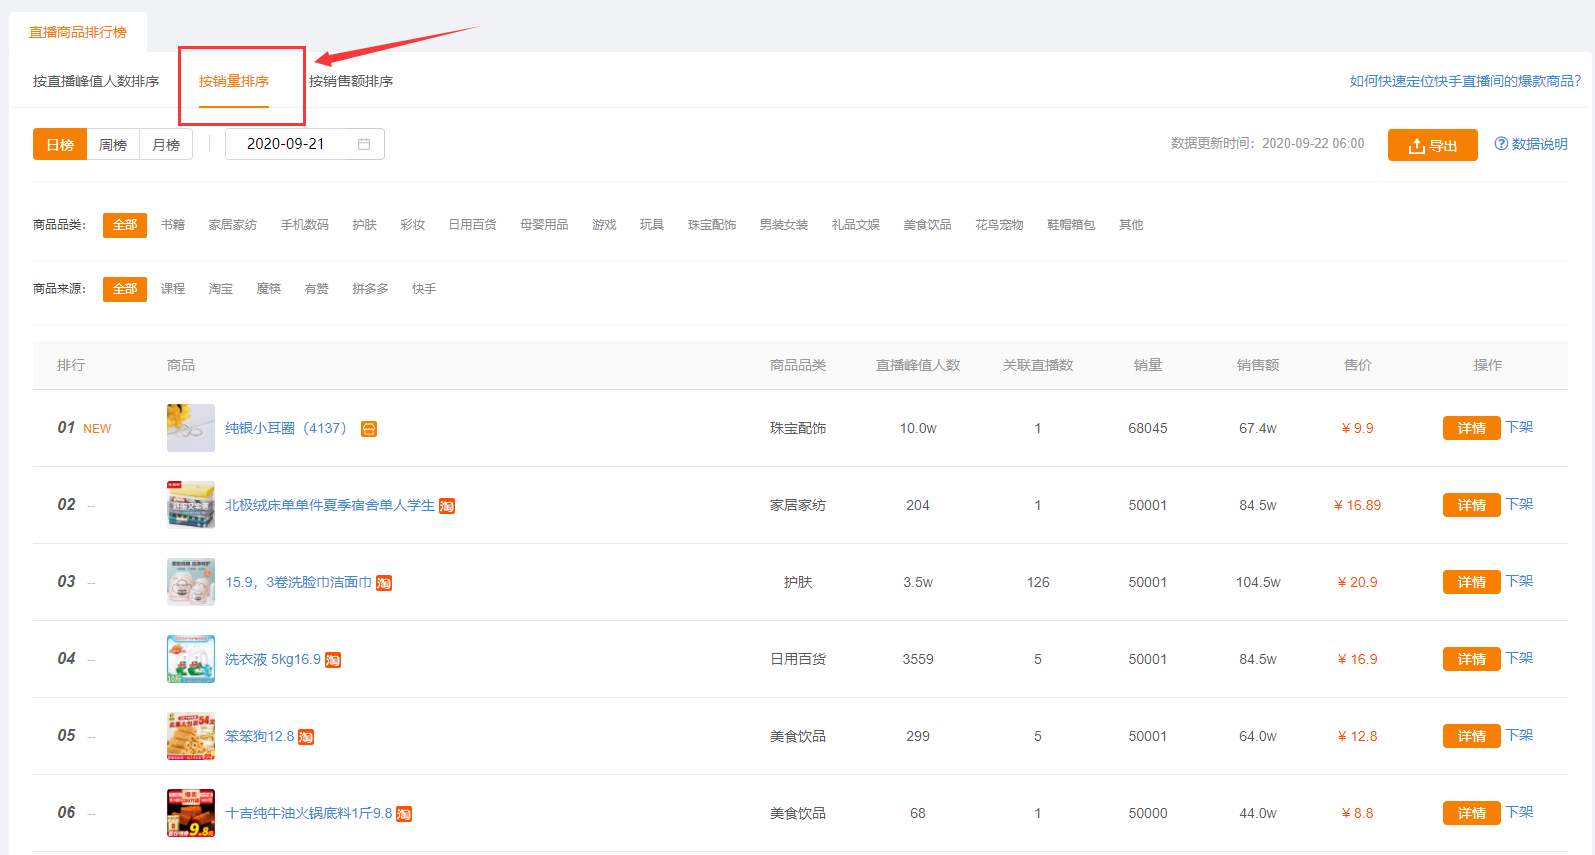
Task: Click 详情 button for 纯银小耳圈 row
Action: (x=1471, y=428)
